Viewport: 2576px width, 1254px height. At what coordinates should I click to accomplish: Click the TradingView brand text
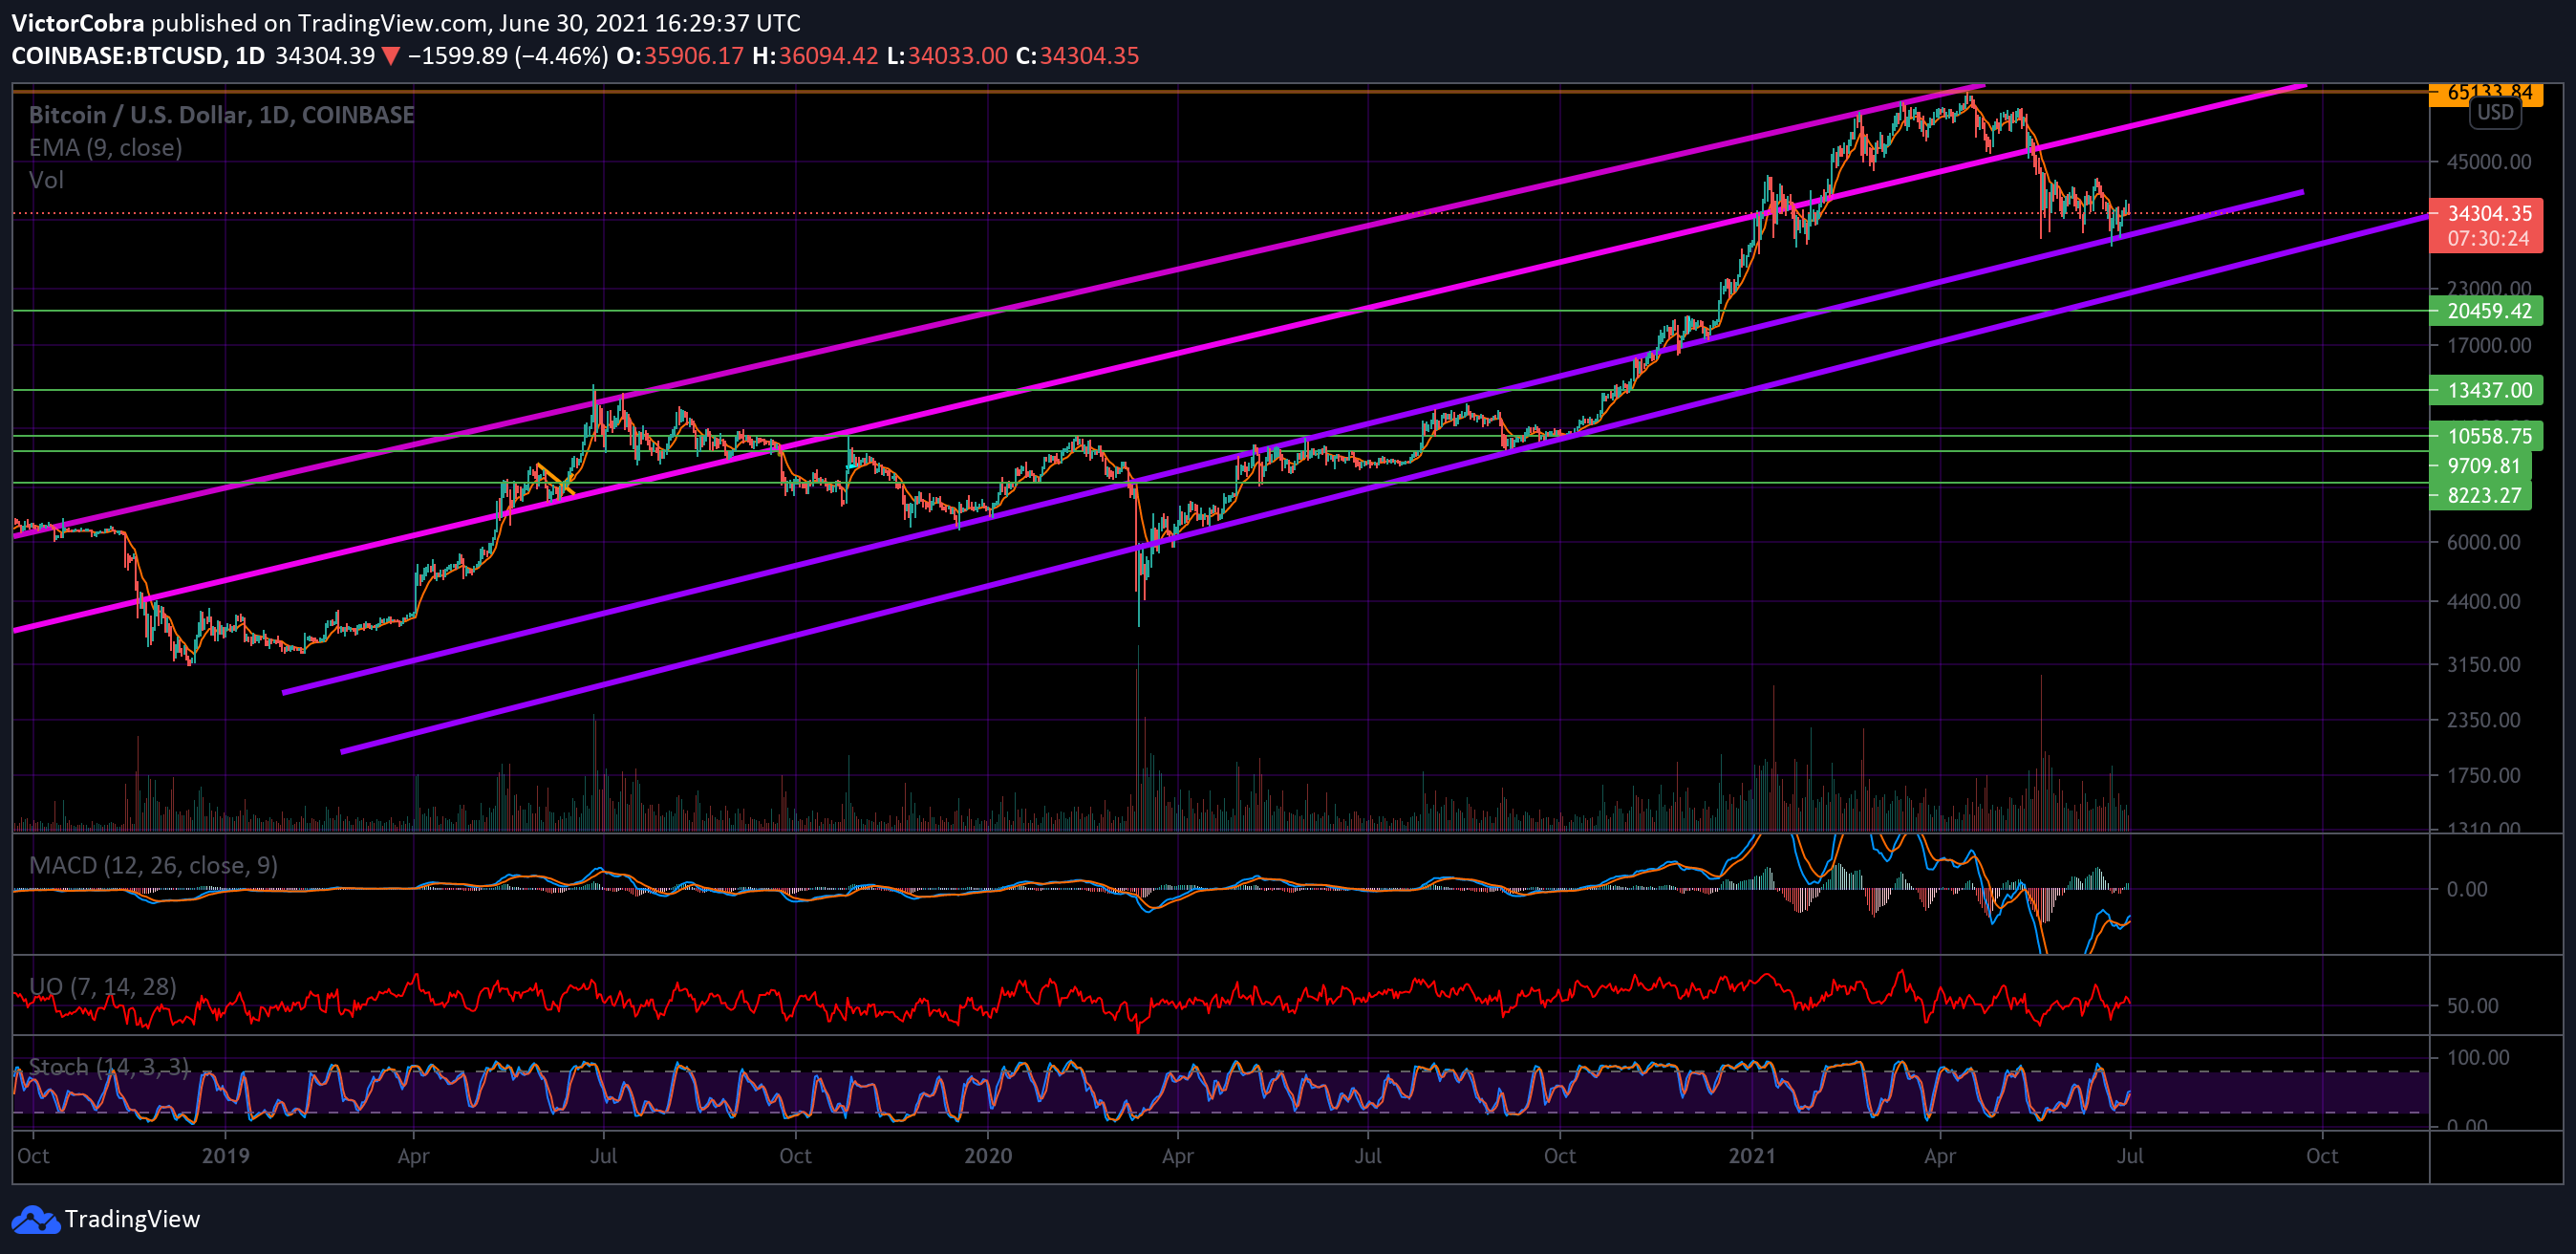[132, 1219]
